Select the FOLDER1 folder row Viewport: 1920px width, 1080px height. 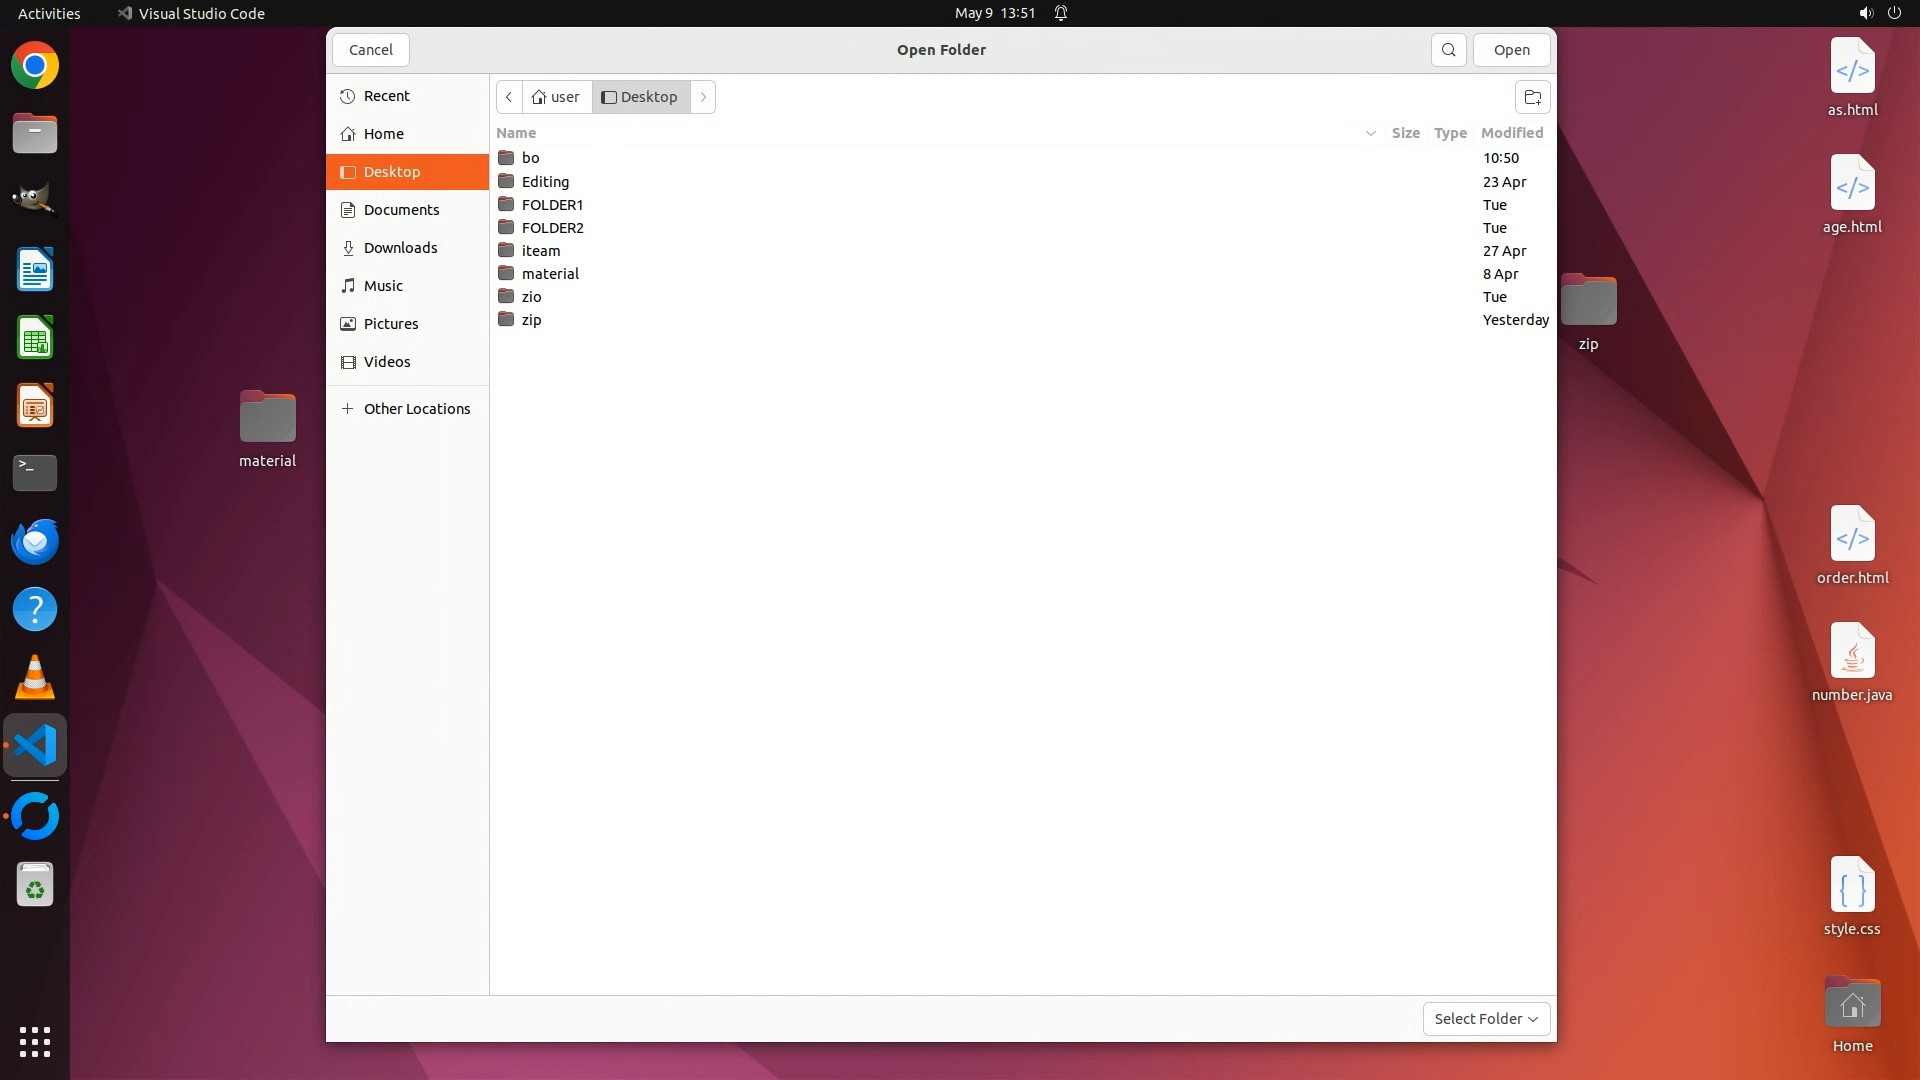point(552,205)
